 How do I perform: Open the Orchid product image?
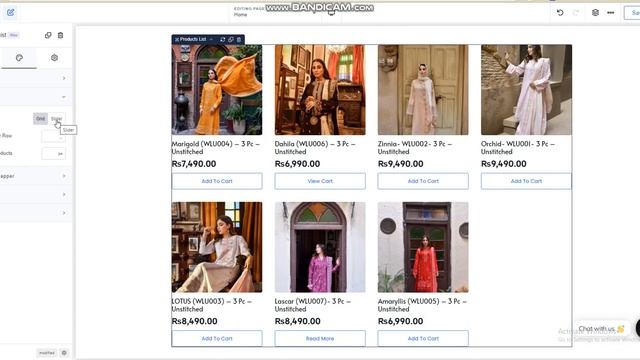(x=526, y=90)
